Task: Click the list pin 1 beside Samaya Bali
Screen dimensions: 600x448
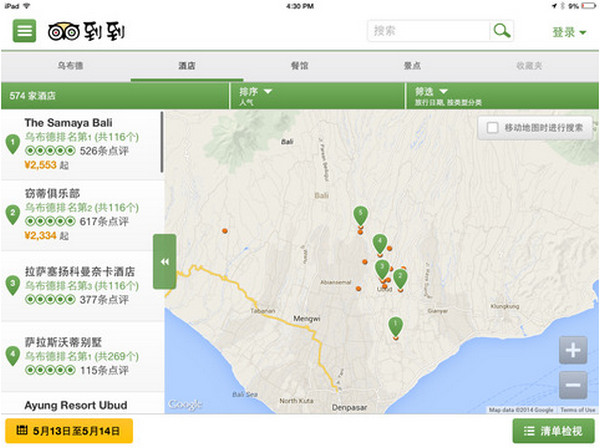Action: coord(13,144)
